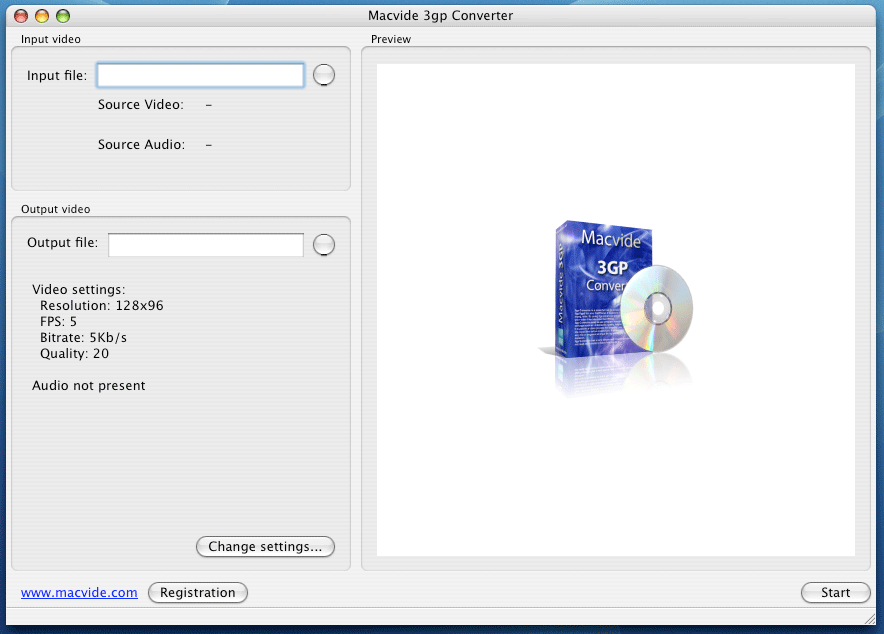Click the Preview section header
The image size is (884, 634).
(391, 39)
